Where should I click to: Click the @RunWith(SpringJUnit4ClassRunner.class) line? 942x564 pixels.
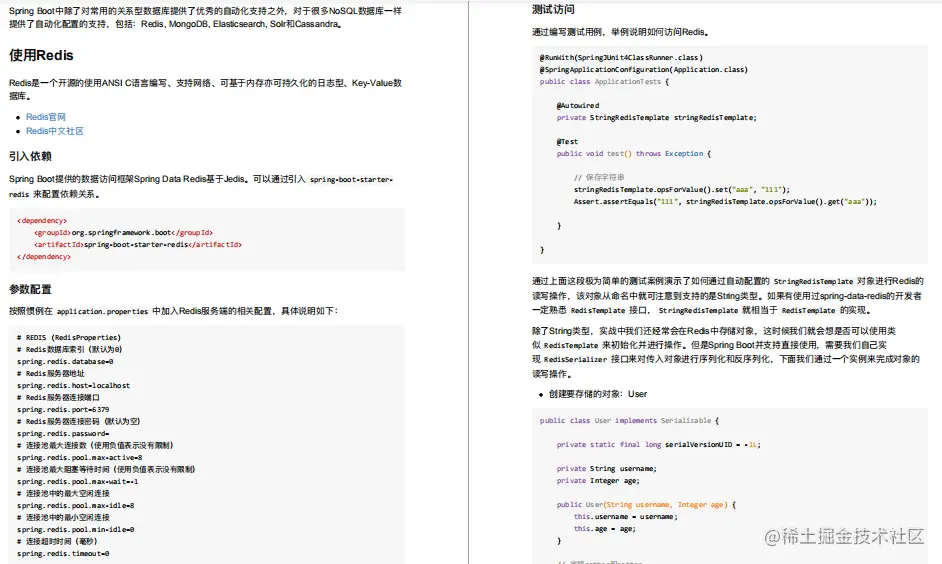point(621,58)
